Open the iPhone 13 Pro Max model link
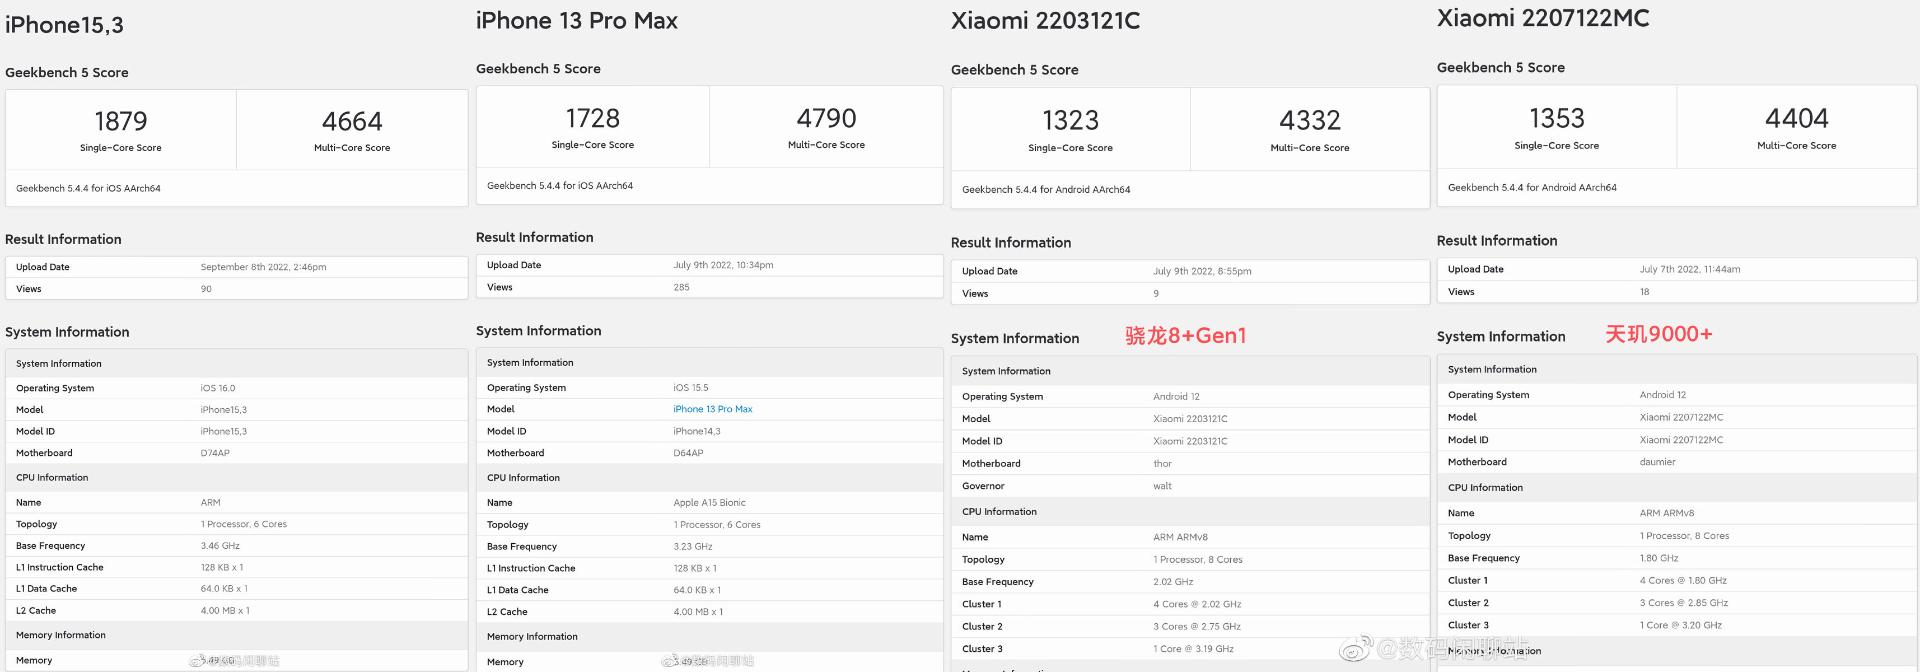Viewport: 1920px width, 672px height. pyautogui.click(x=712, y=409)
